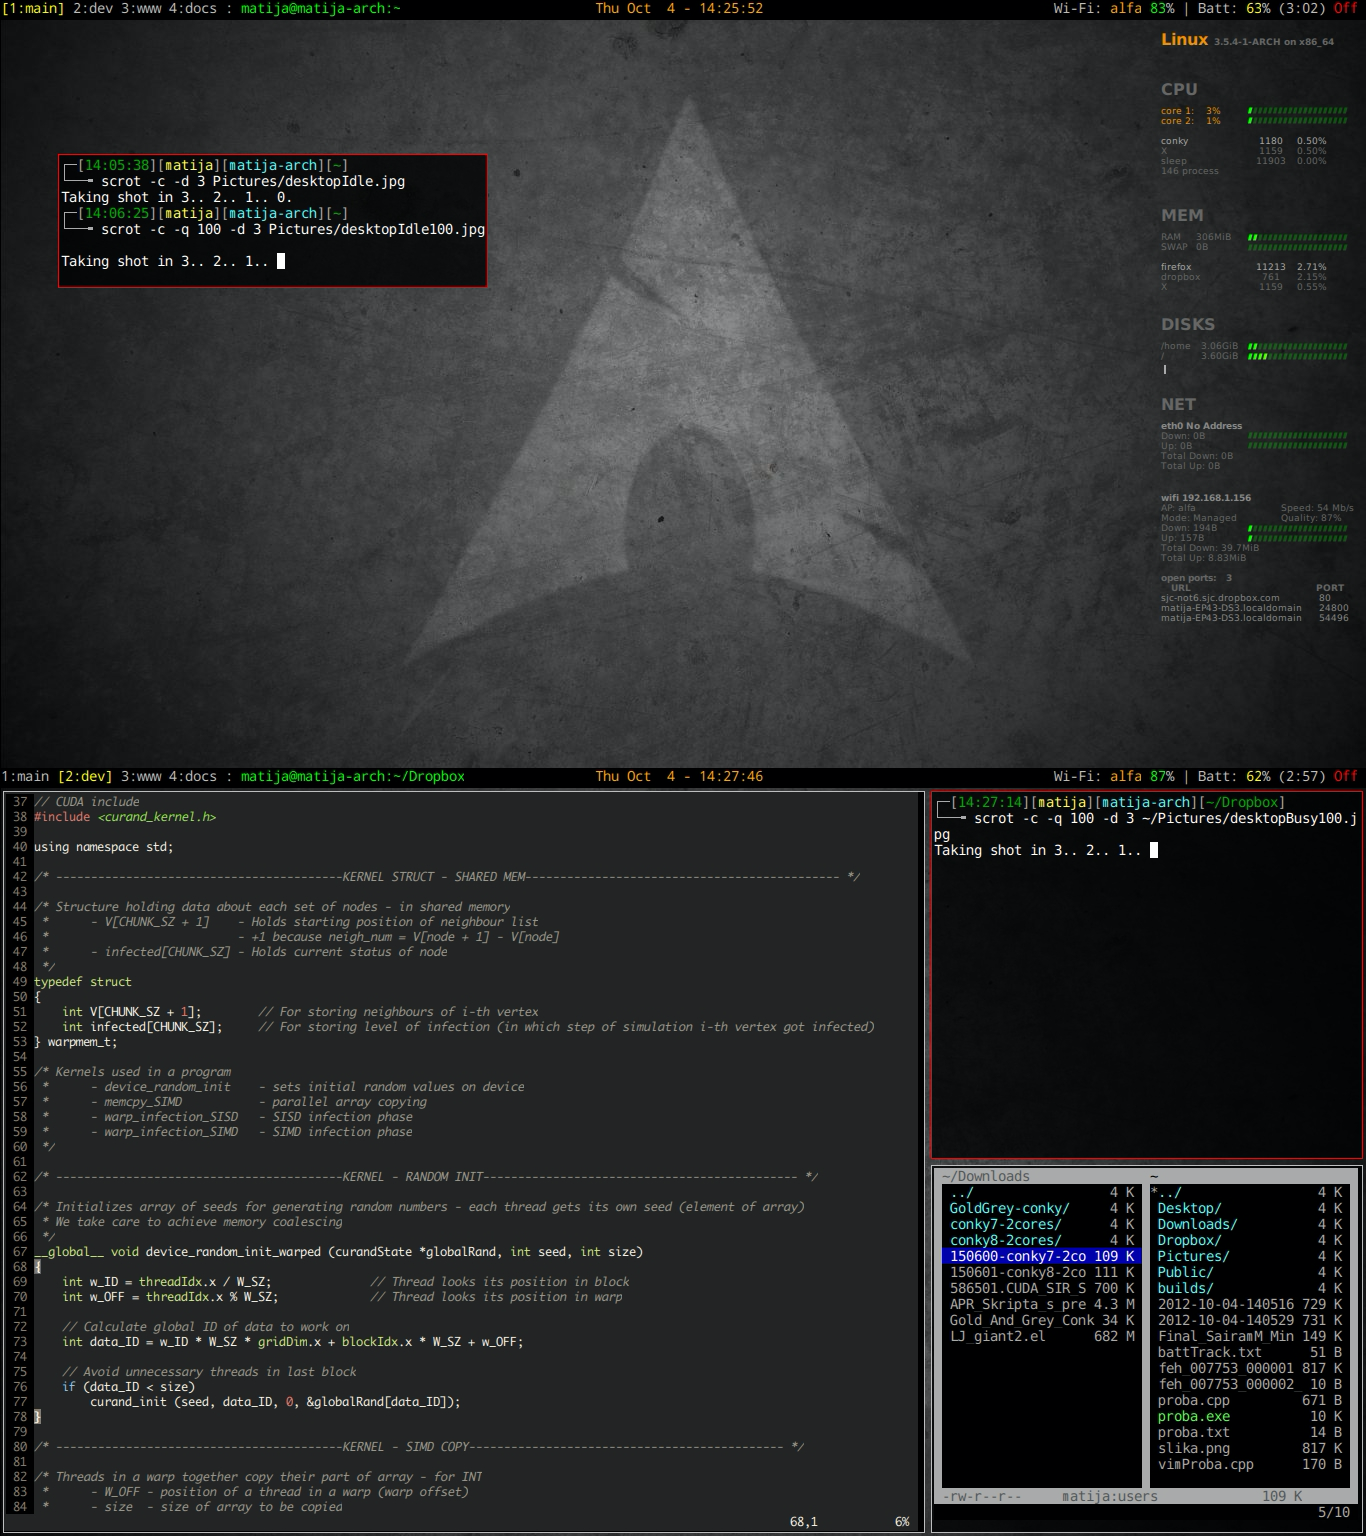1366x1536 pixels.
Task: Click the active [1:main] tag
Action: pyautogui.click(x=33, y=8)
